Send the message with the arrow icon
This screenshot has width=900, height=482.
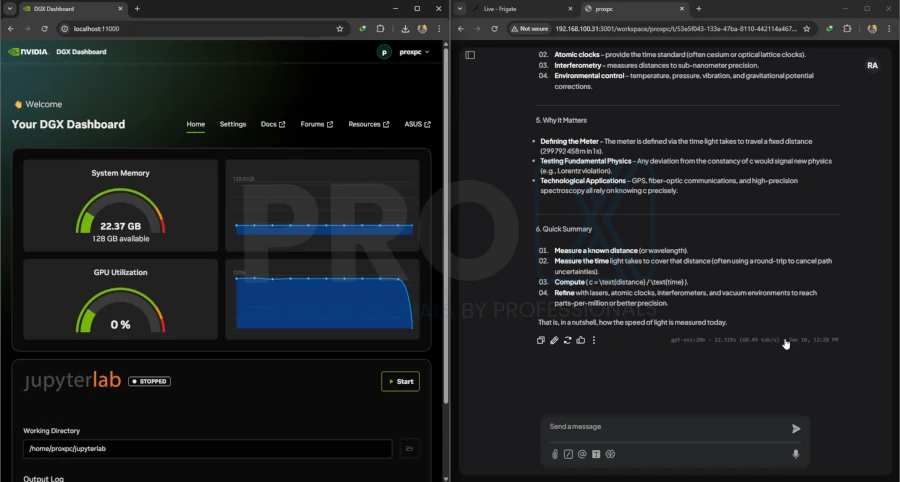796,428
